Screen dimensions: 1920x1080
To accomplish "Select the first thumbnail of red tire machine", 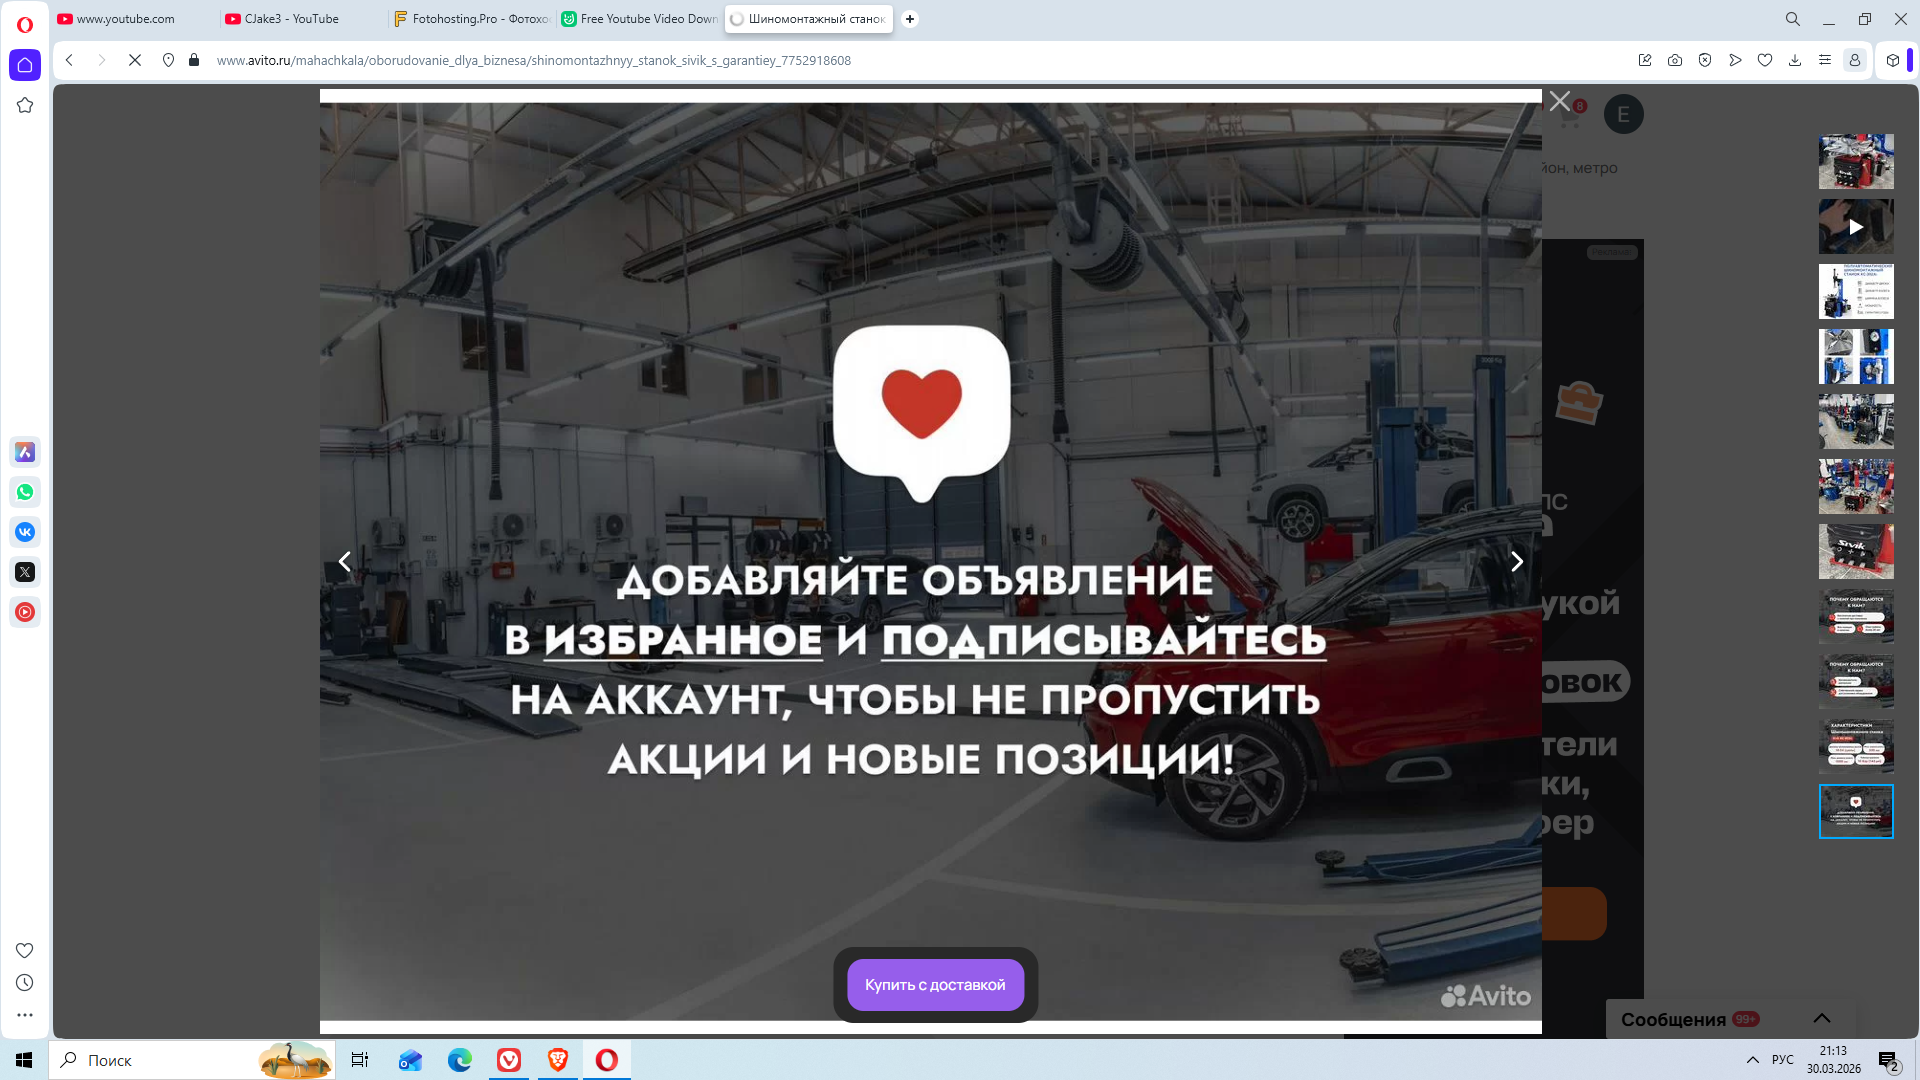I will coord(1855,161).
